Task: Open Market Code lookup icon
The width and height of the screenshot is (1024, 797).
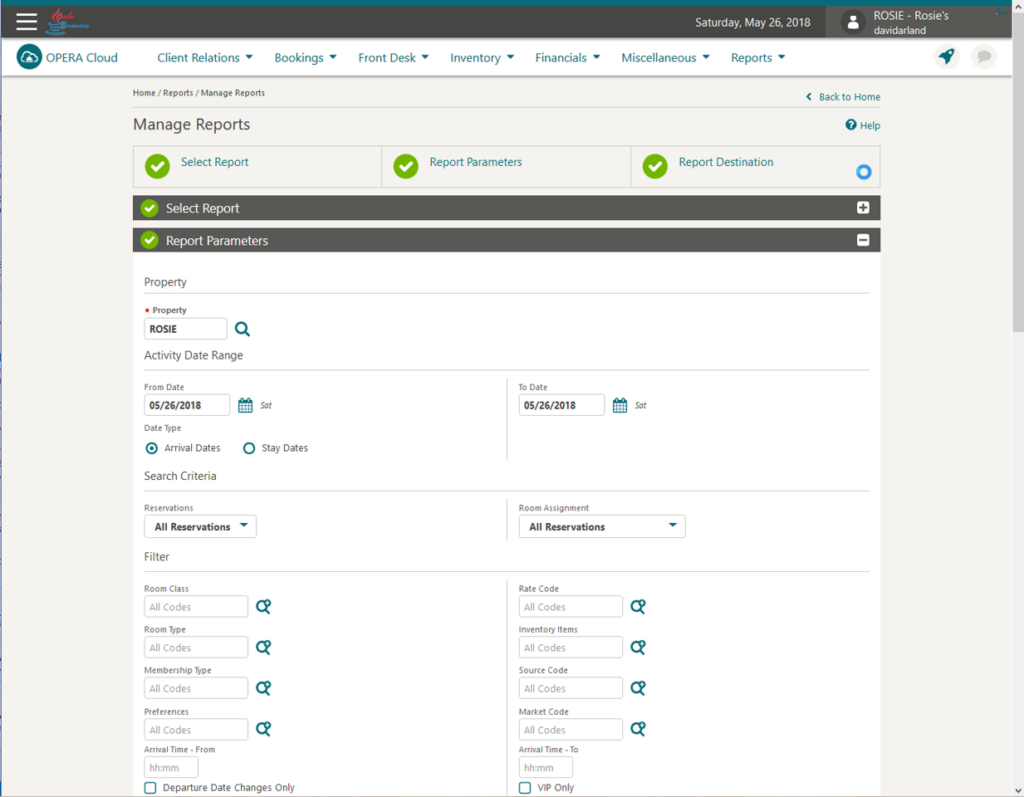Action: tap(638, 728)
